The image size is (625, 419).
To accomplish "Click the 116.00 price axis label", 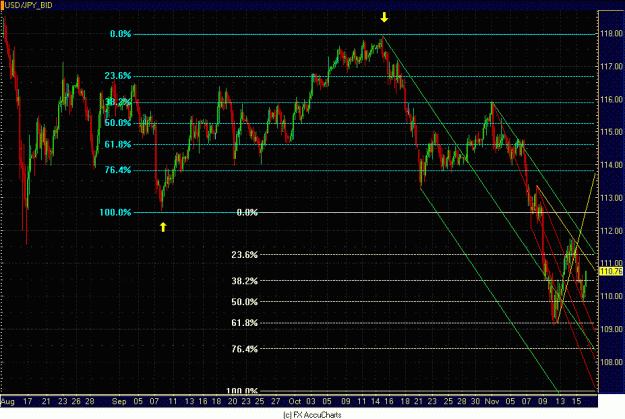I will [611, 99].
